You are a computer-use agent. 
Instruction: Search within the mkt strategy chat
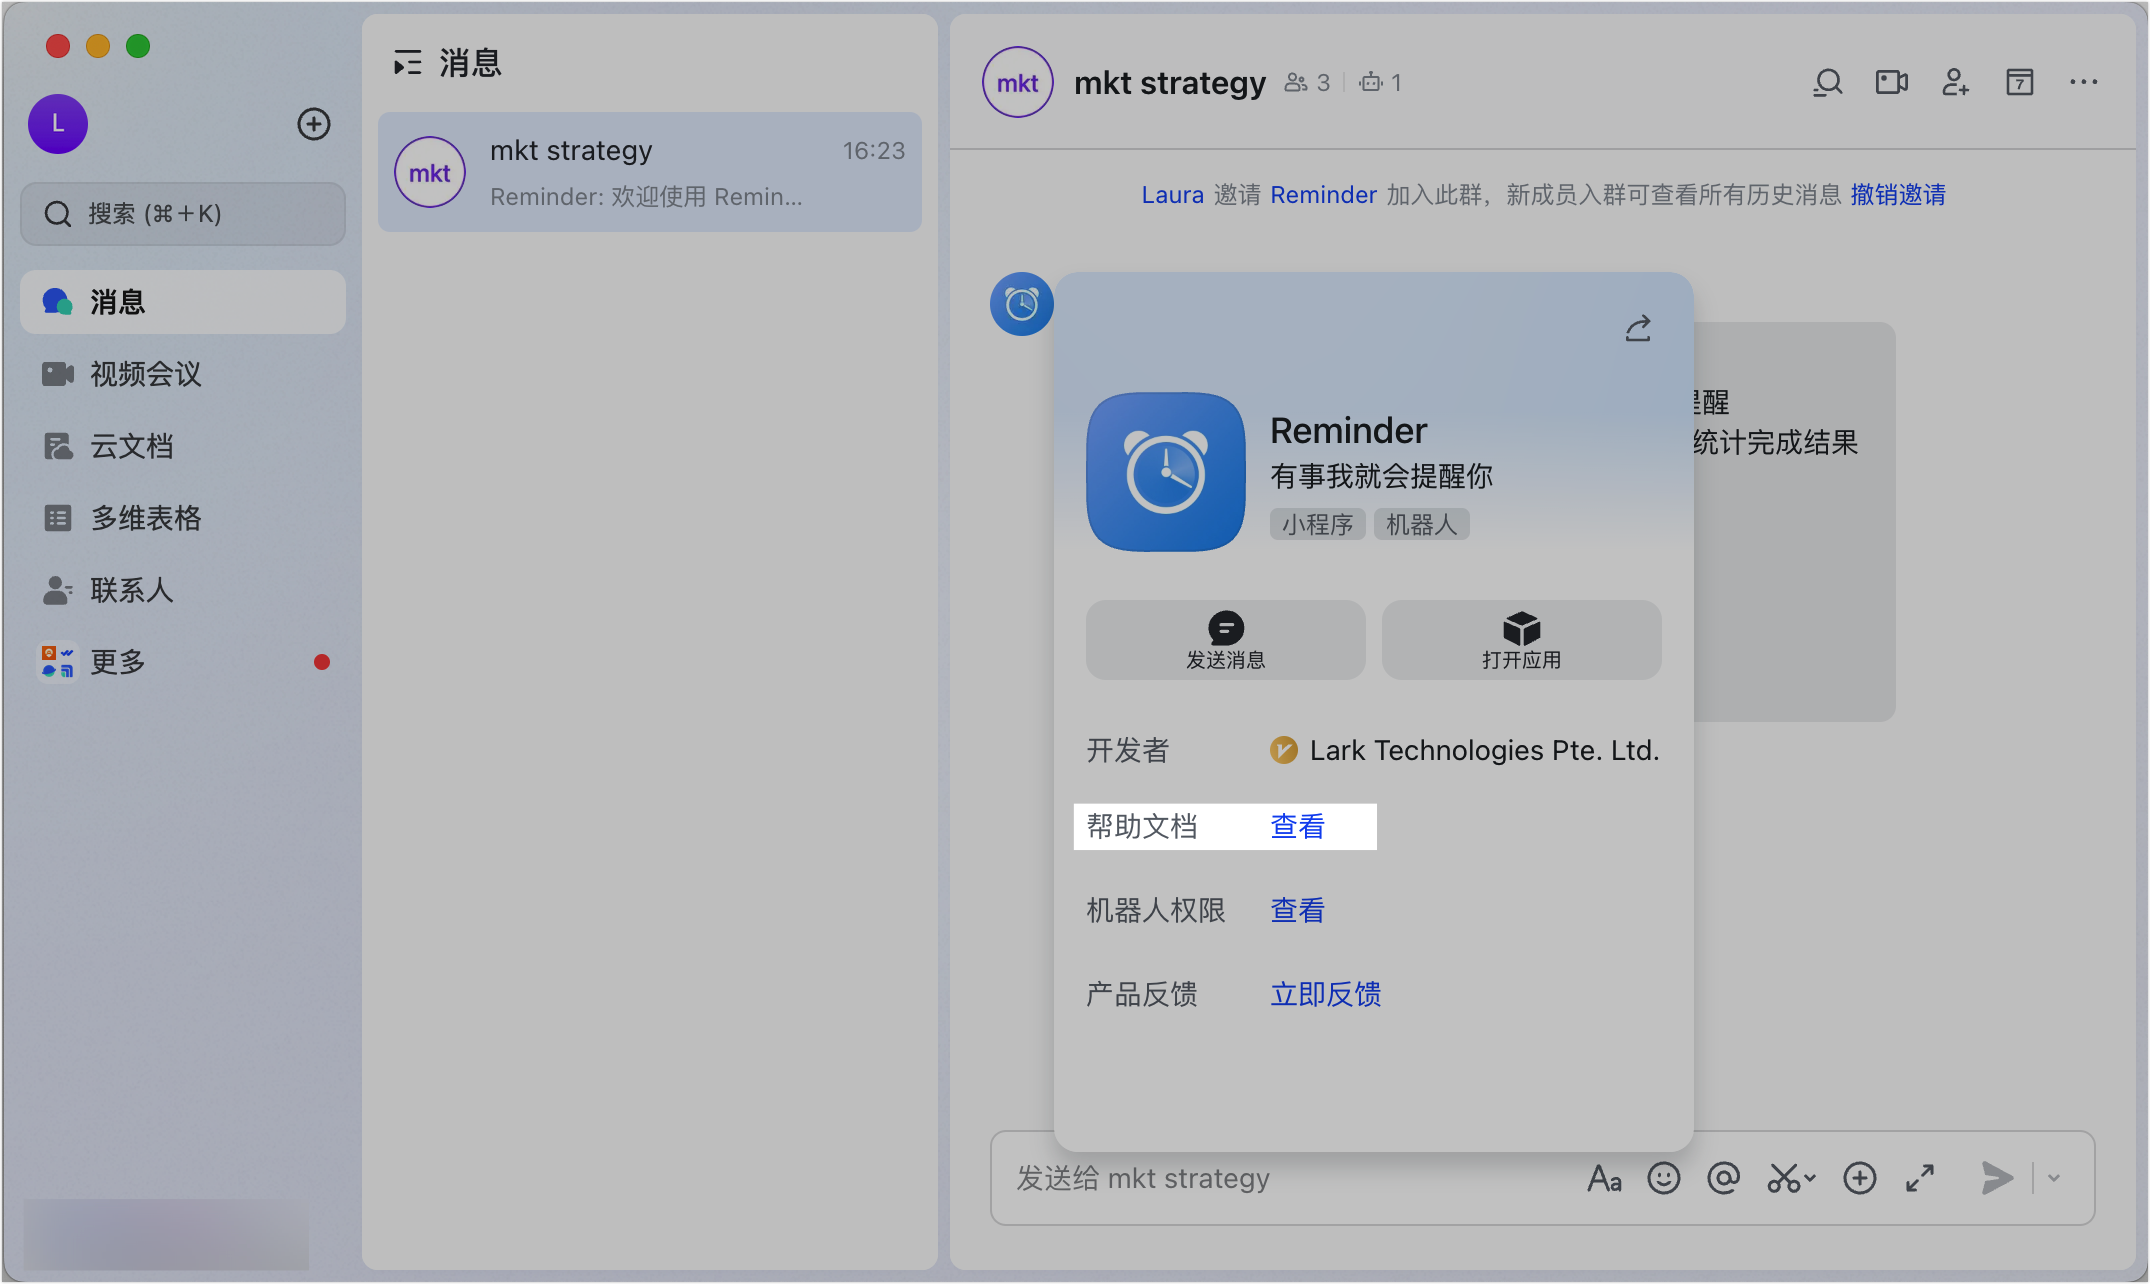pos(1828,82)
